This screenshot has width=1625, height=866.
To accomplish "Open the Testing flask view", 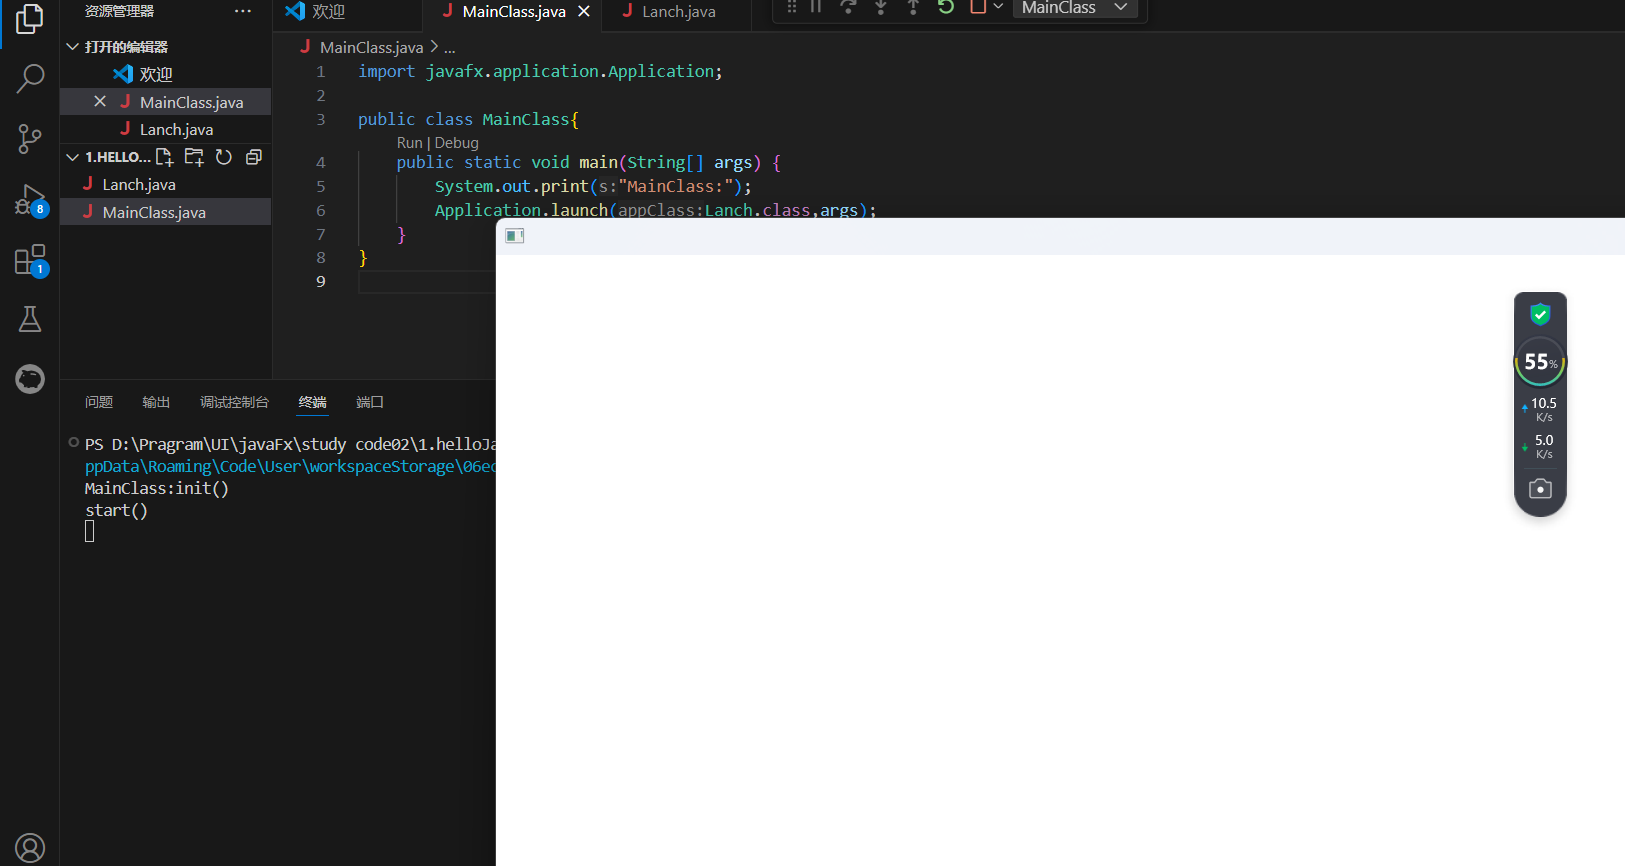I will (30, 319).
